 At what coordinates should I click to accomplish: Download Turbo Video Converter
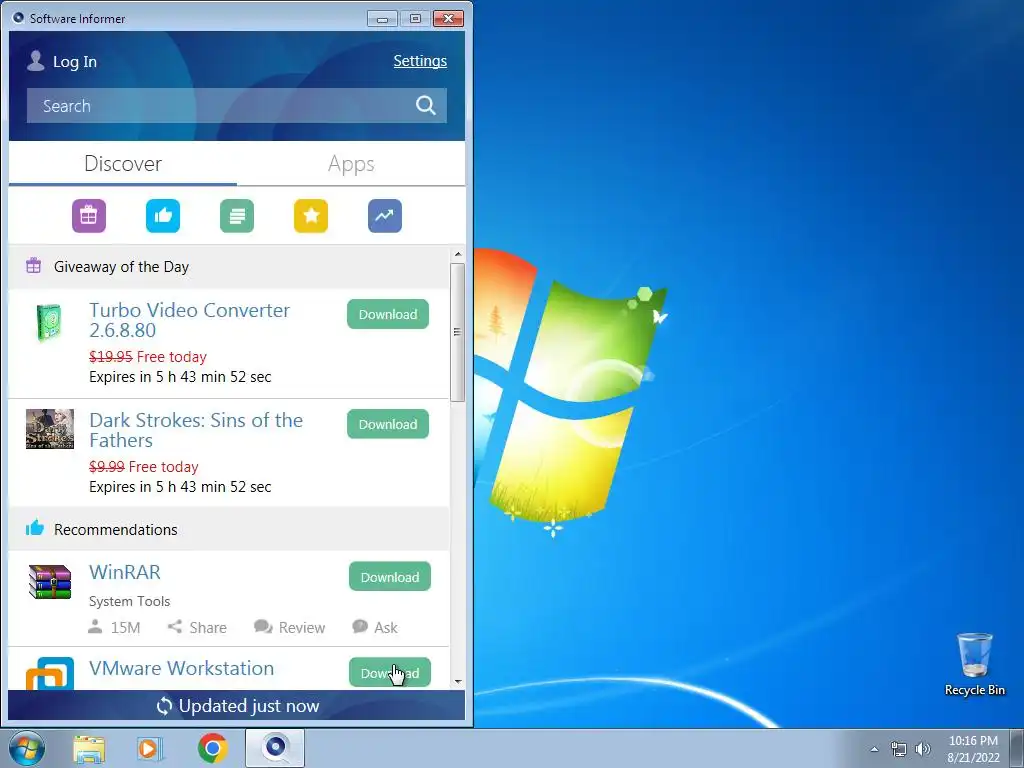(388, 314)
